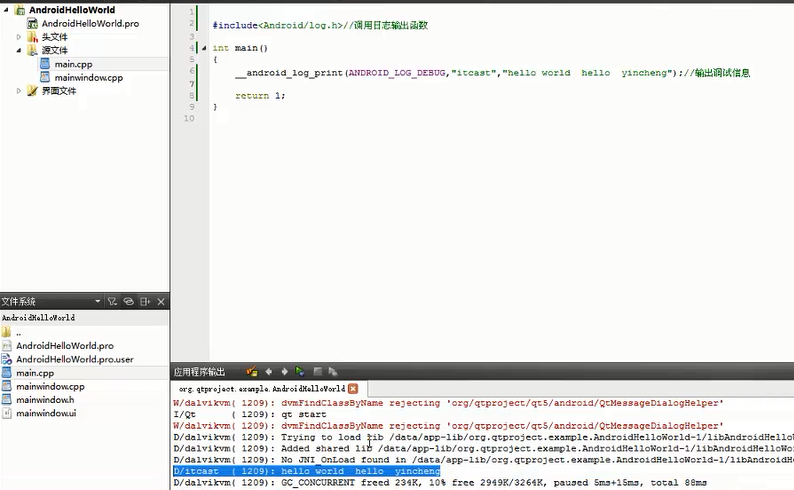Expand the 头文件 headers folder
Screen dimensions: 794x490
tap(19, 37)
